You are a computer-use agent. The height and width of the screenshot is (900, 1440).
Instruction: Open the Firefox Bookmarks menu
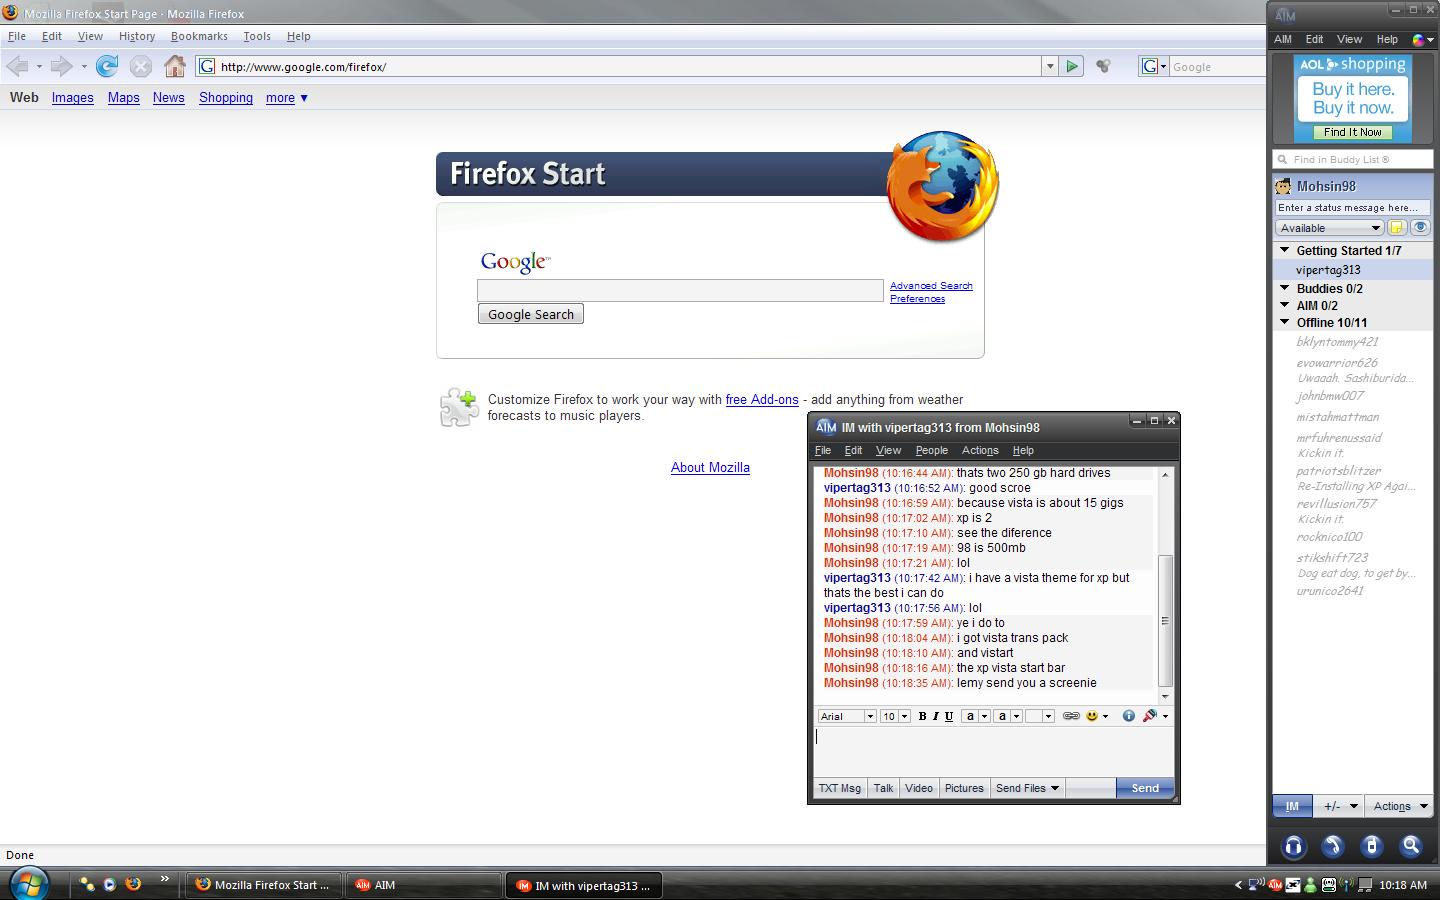tap(199, 36)
